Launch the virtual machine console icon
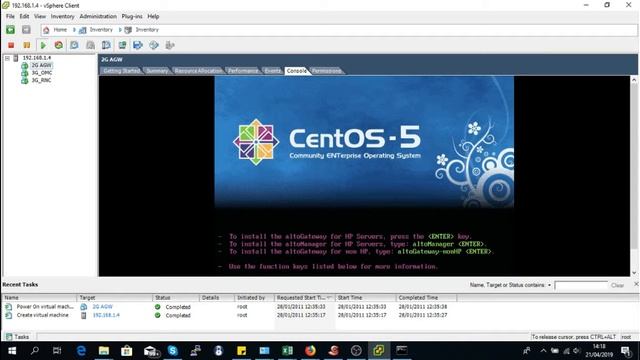This screenshot has width=640, height=360. click(122, 45)
